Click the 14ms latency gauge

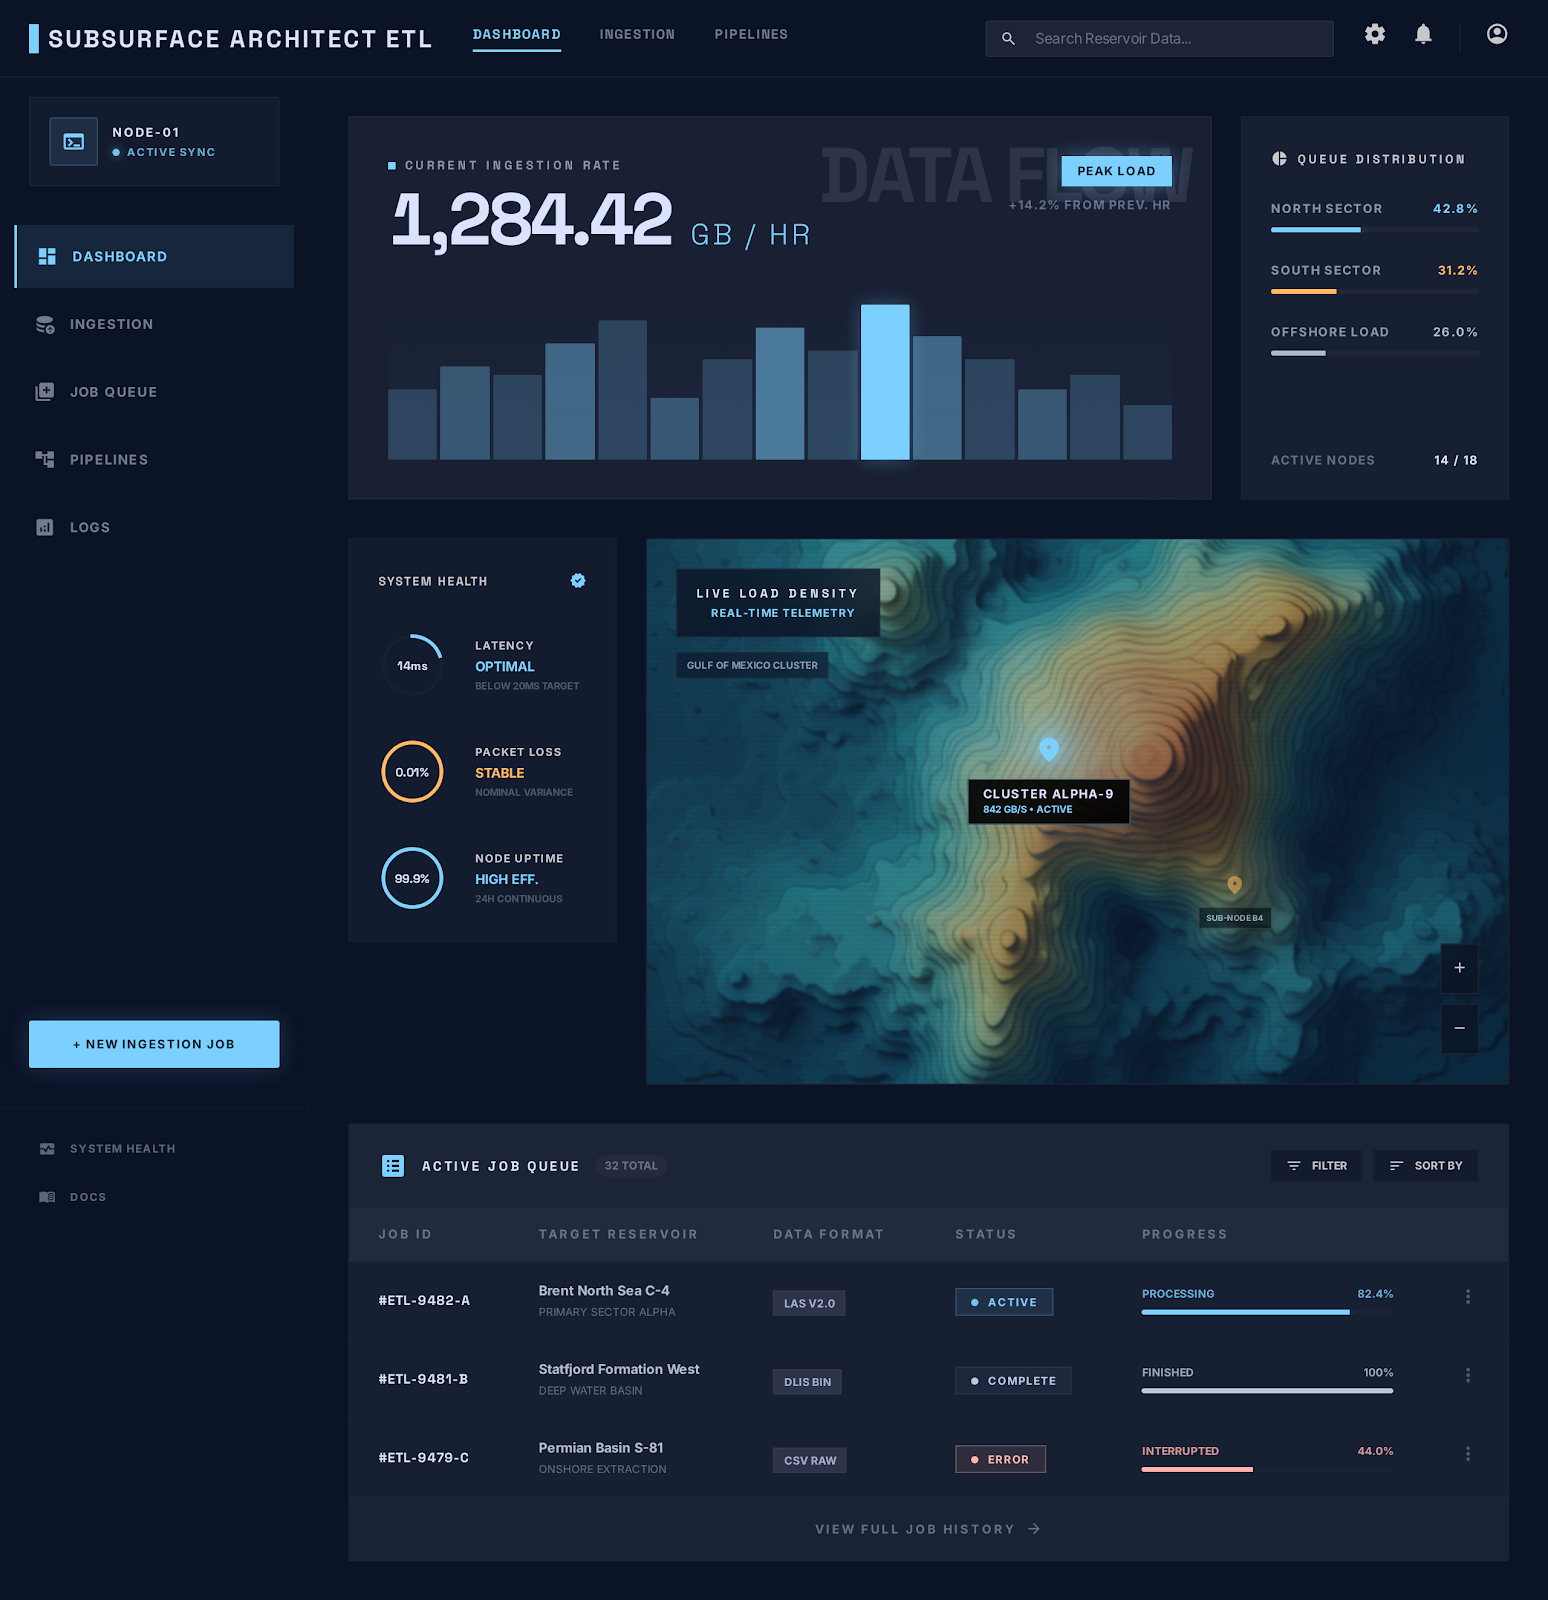[x=412, y=666]
